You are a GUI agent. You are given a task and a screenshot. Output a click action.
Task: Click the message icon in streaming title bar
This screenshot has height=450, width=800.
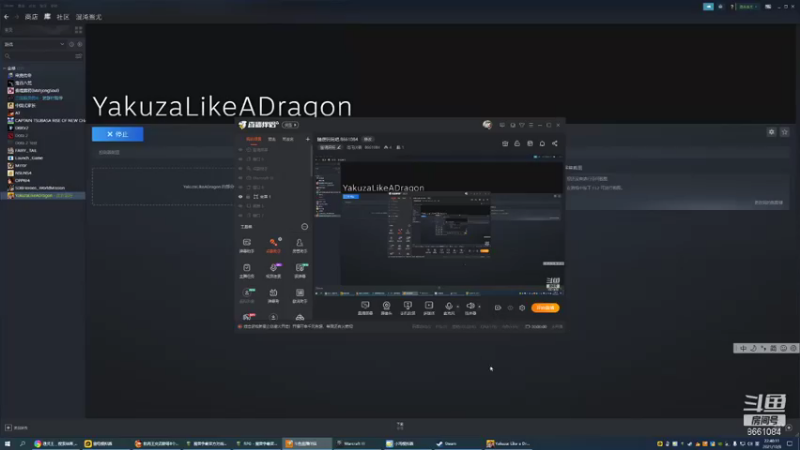[502, 125]
